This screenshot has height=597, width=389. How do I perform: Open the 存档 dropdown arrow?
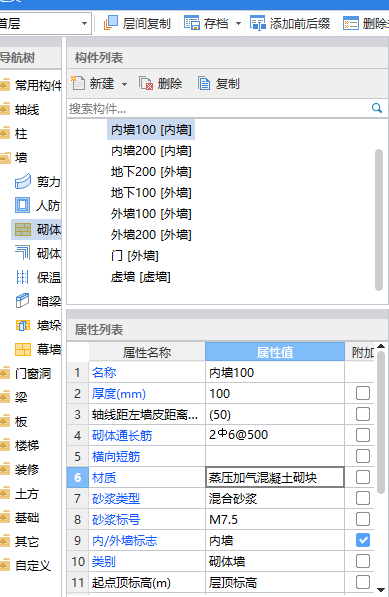(x=238, y=24)
